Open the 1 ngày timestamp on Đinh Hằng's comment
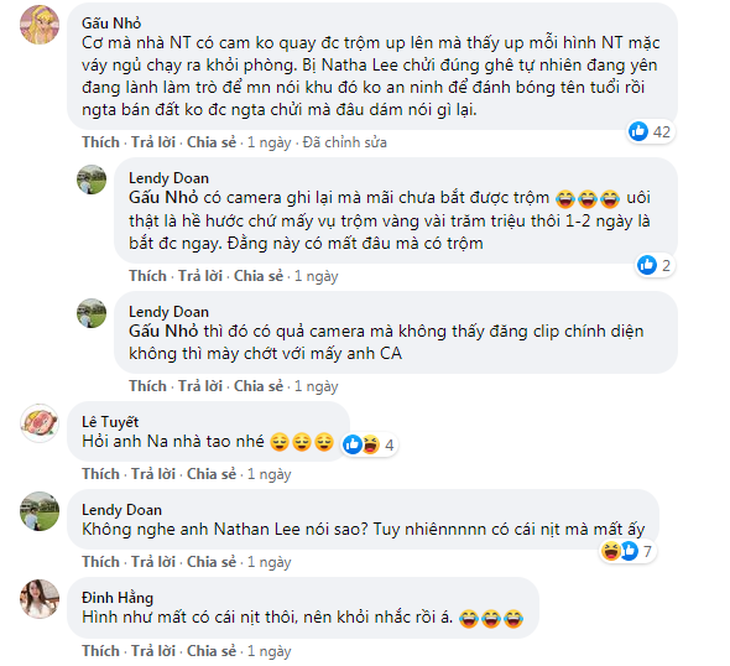Screen dimensions: 730x666 pyautogui.click(x=269, y=651)
